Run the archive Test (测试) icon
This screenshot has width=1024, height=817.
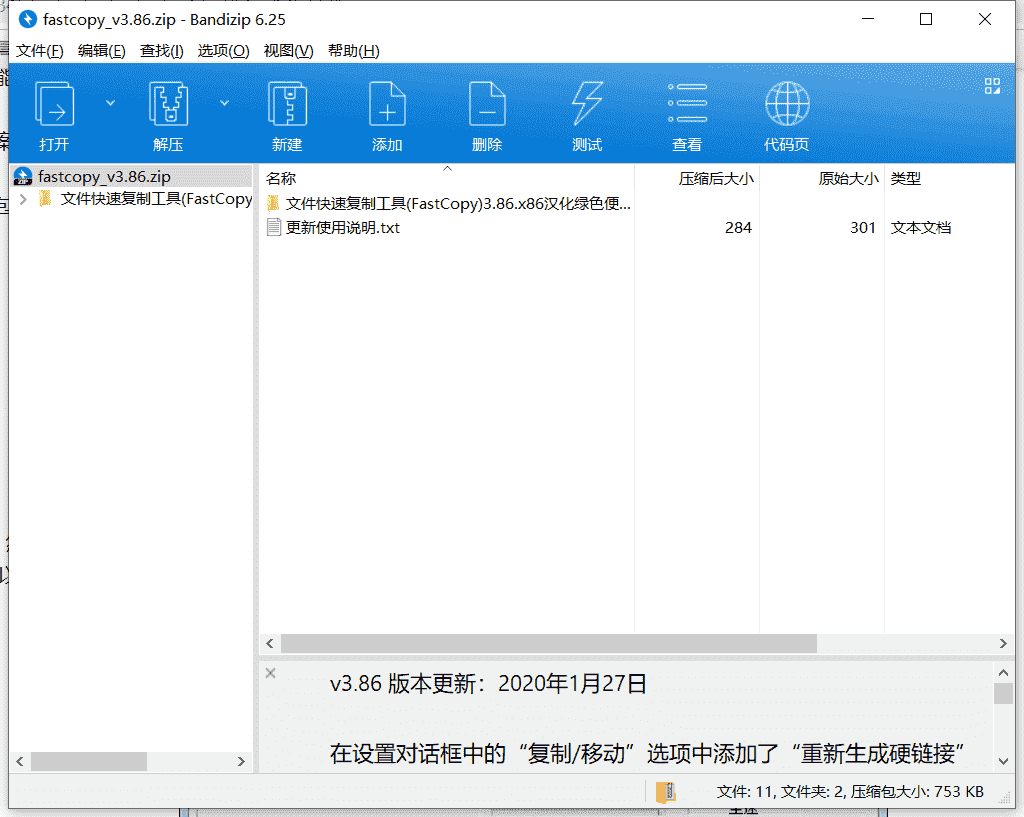[587, 104]
